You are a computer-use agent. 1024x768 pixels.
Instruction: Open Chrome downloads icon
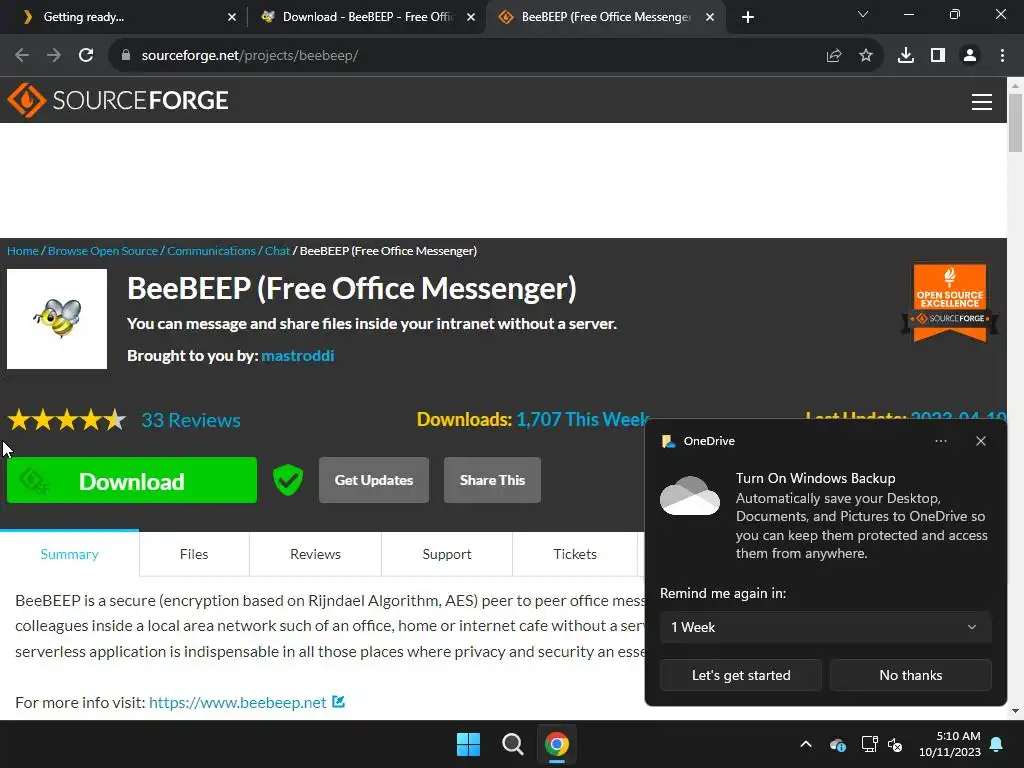[x=906, y=56]
